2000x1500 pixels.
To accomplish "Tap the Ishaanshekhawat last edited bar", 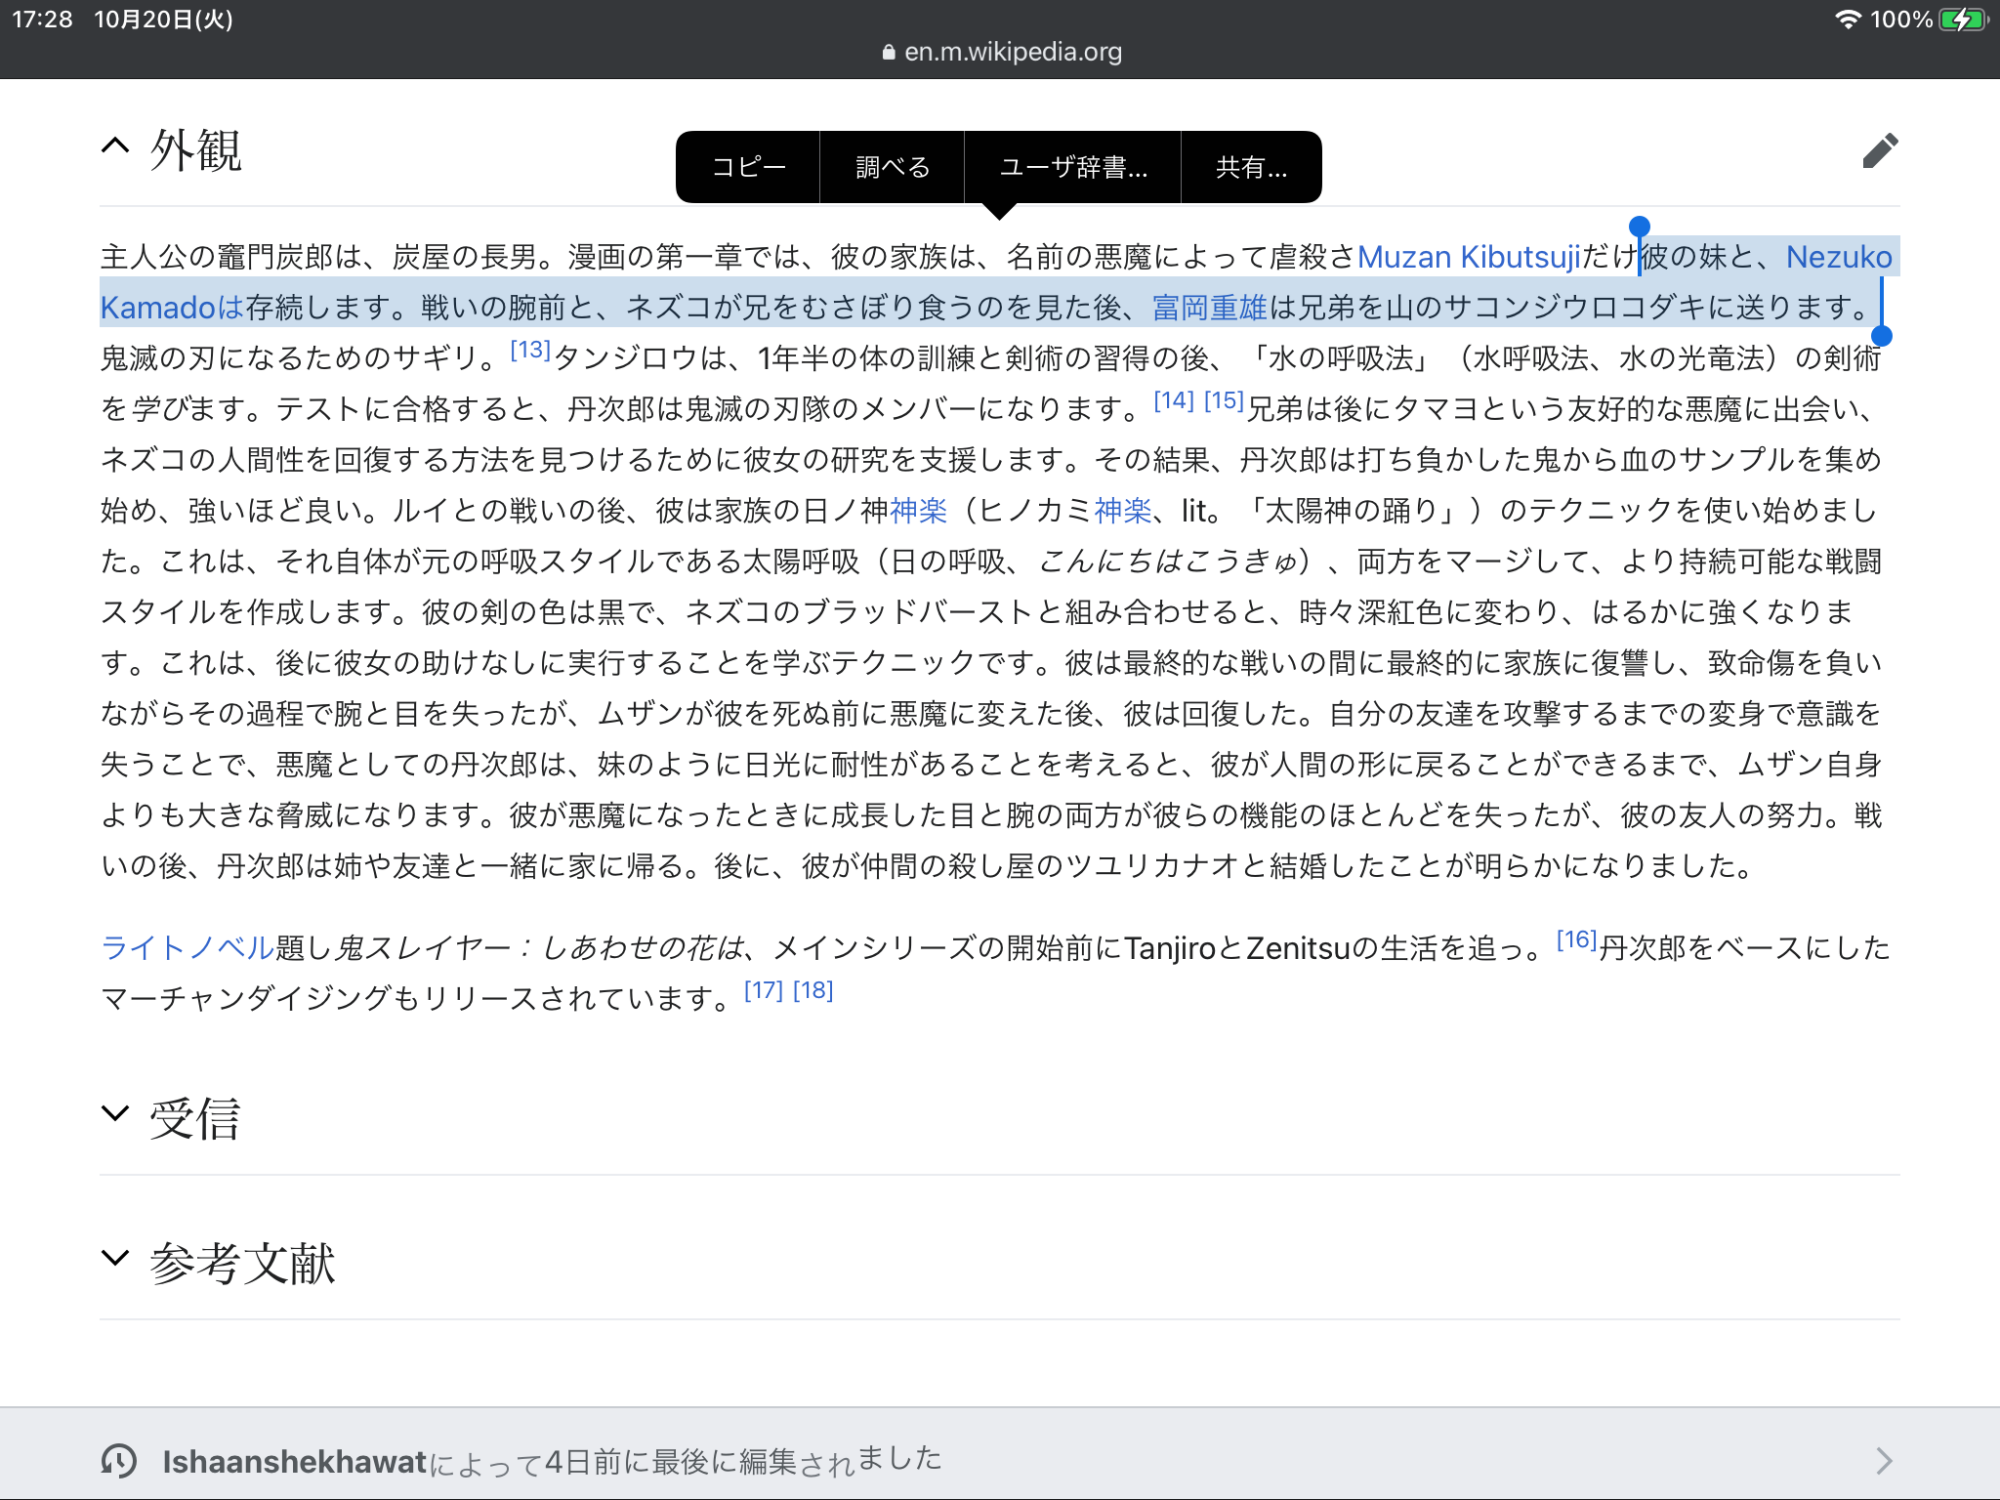I will (x=550, y=1461).
